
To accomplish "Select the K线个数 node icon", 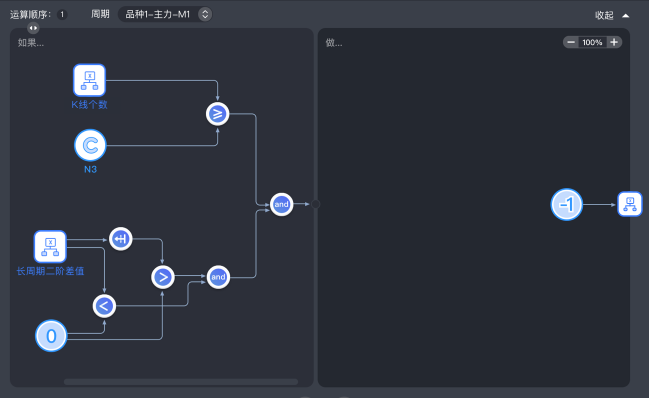I will [89, 80].
